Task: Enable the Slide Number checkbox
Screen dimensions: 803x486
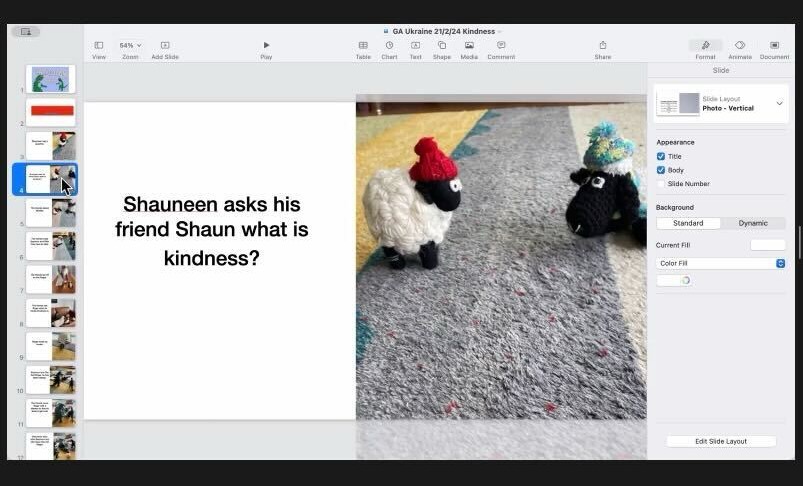Action: coord(661,184)
